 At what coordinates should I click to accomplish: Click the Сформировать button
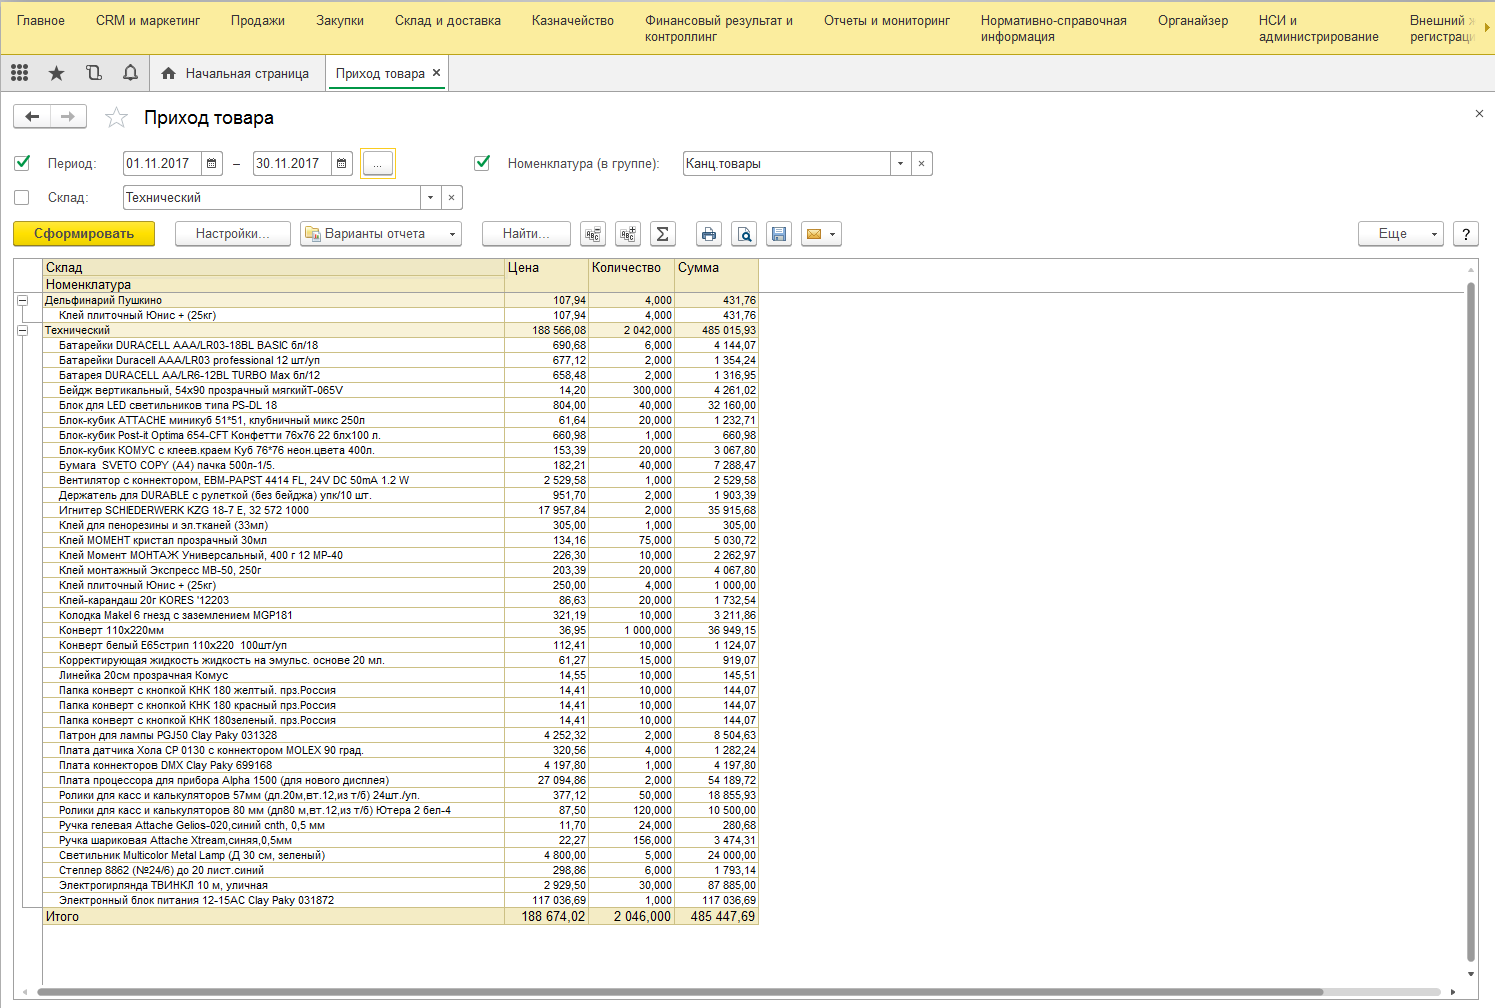84,234
